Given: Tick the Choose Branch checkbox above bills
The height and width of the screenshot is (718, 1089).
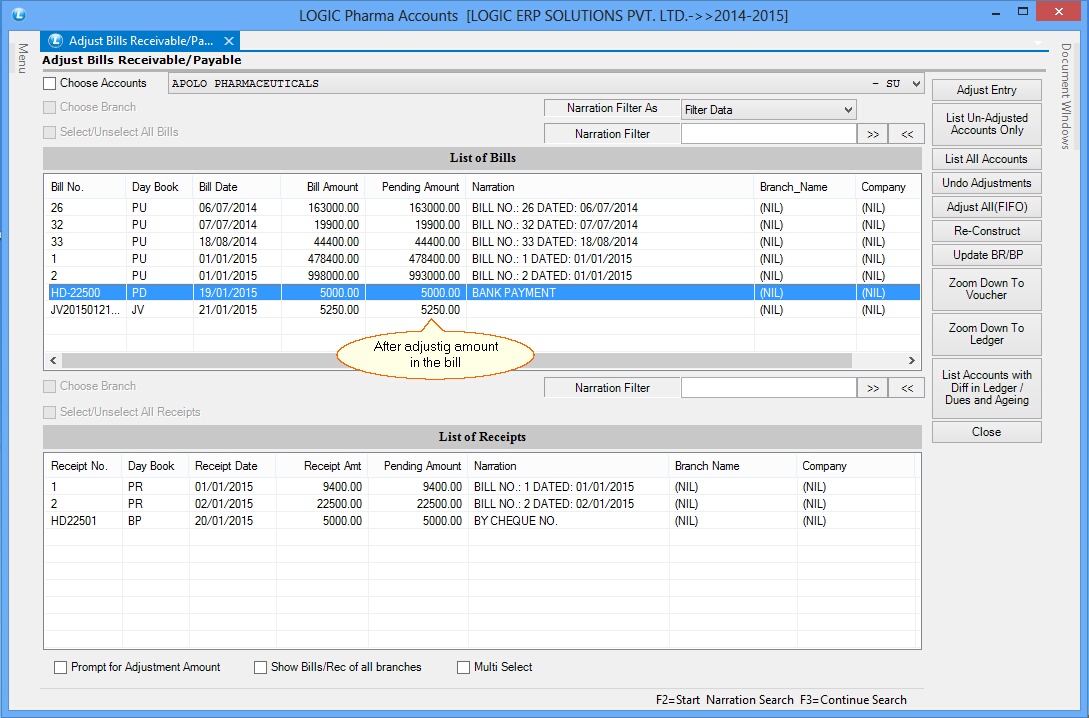Looking at the screenshot, I should tap(49, 108).
